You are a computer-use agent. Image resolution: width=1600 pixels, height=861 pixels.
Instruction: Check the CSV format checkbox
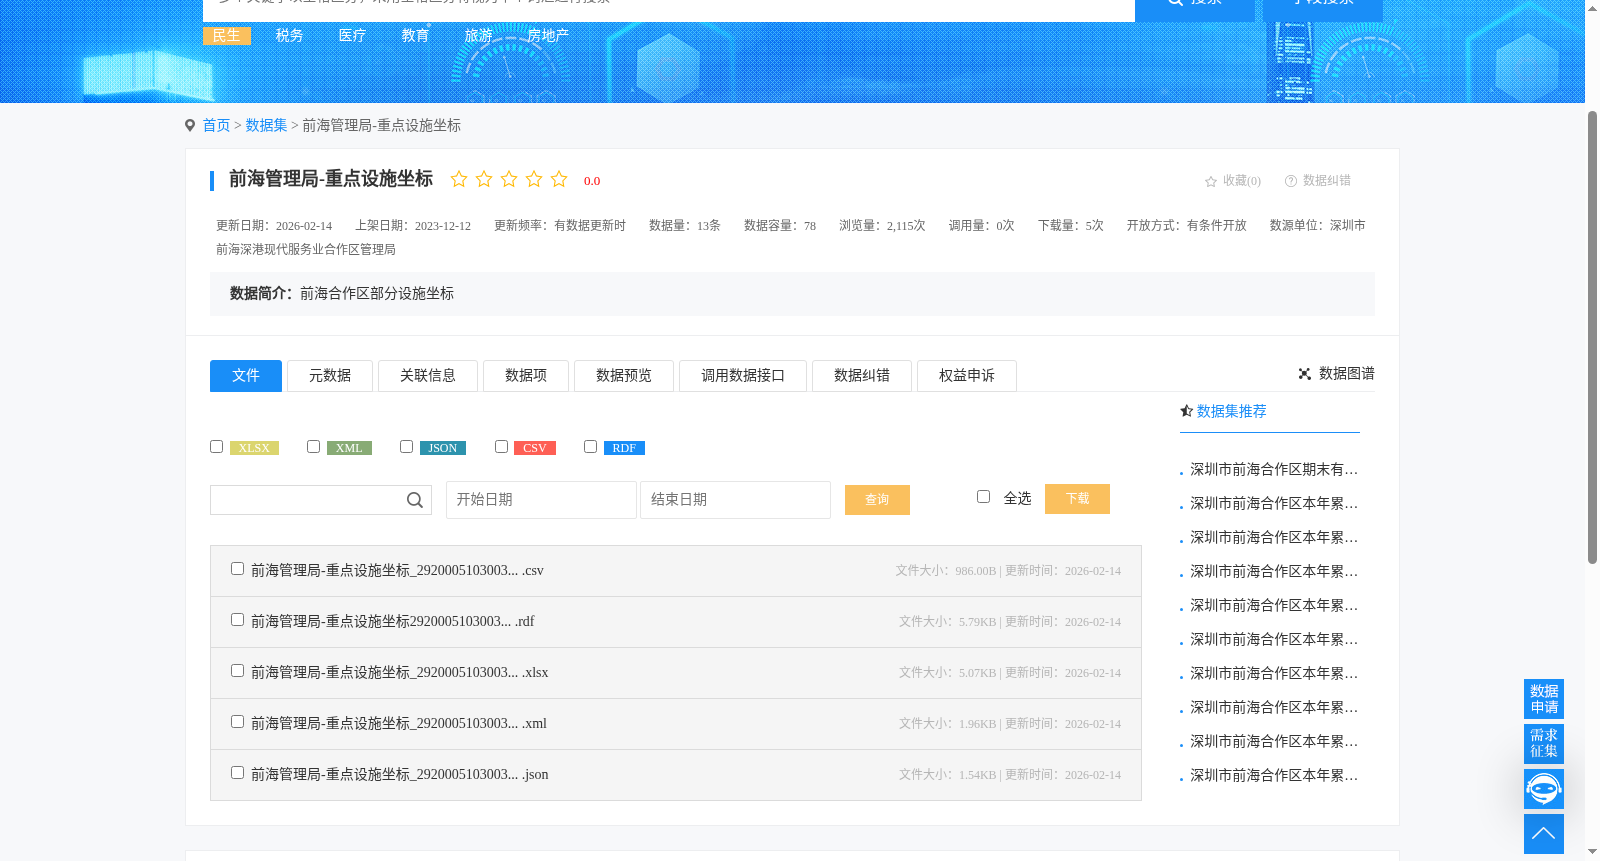click(501, 447)
